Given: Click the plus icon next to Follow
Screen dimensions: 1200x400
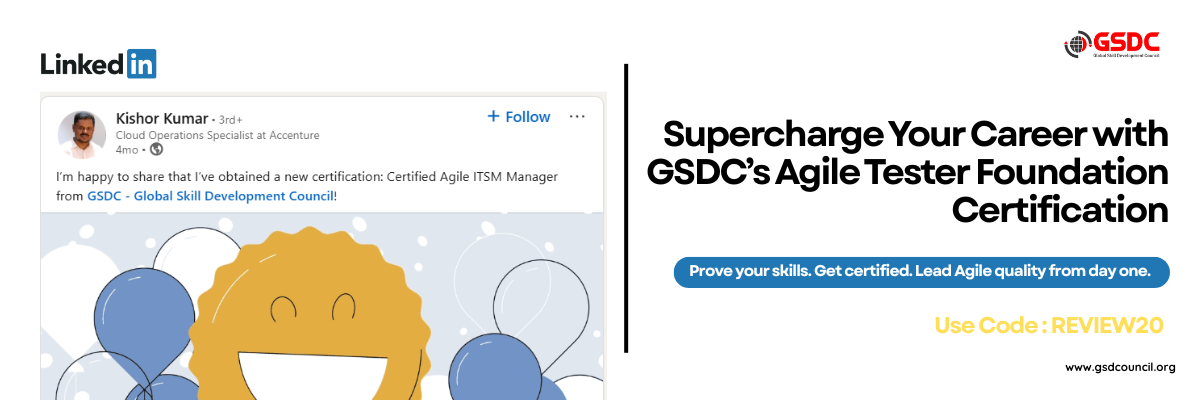Looking at the screenshot, I should [493, 117].
